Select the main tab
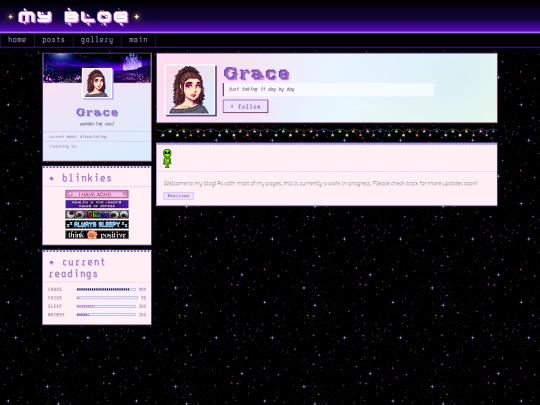 (138, 40)
